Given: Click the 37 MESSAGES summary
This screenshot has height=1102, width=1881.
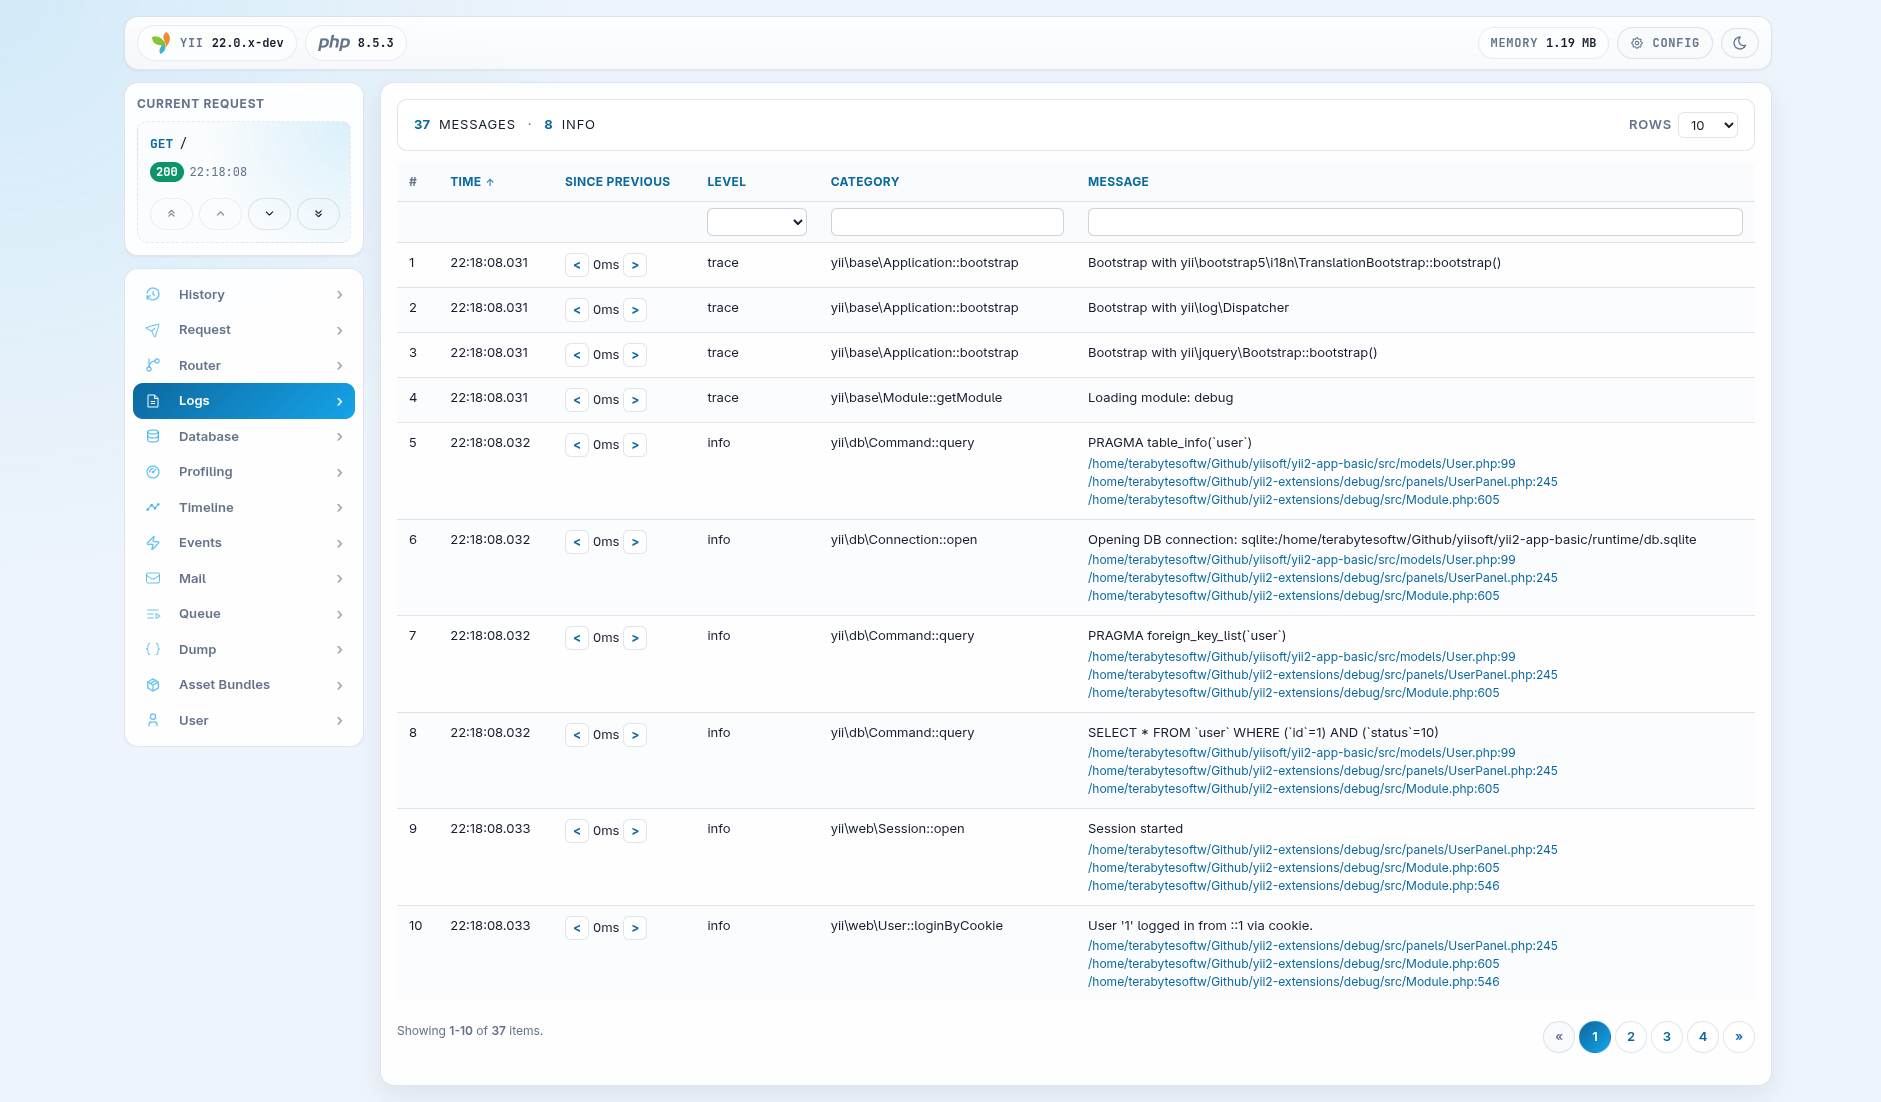Looking at the screenshot, I should [x=464, y=125].
